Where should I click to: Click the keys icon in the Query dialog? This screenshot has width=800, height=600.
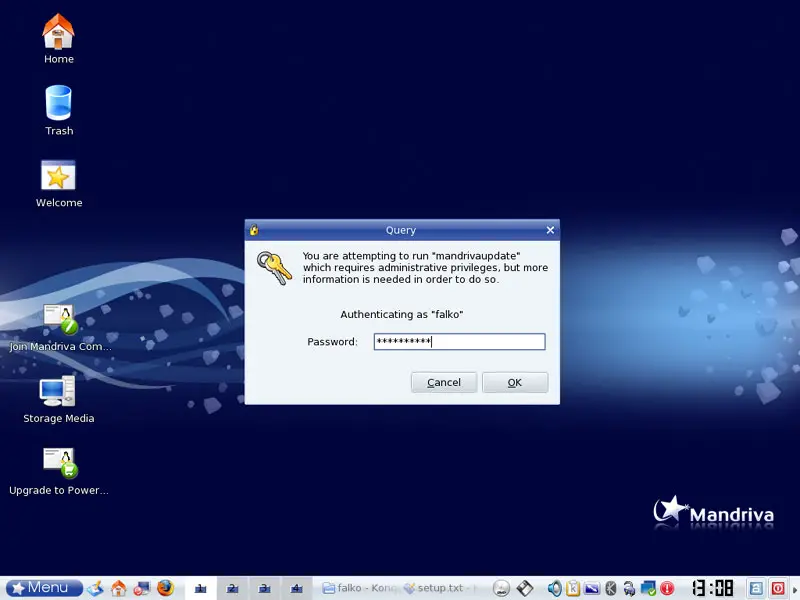(274, 267)
